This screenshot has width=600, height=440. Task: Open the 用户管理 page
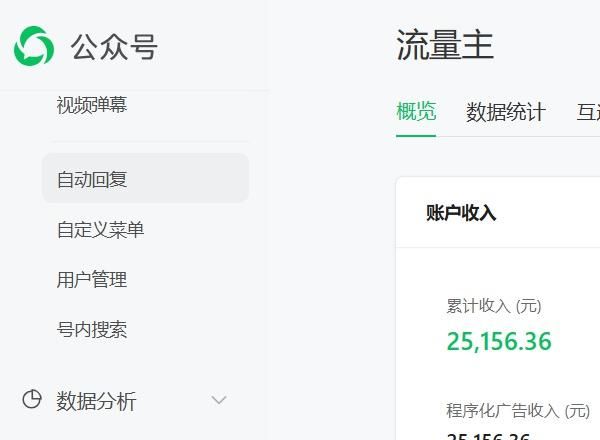click(x=92, y=280)
